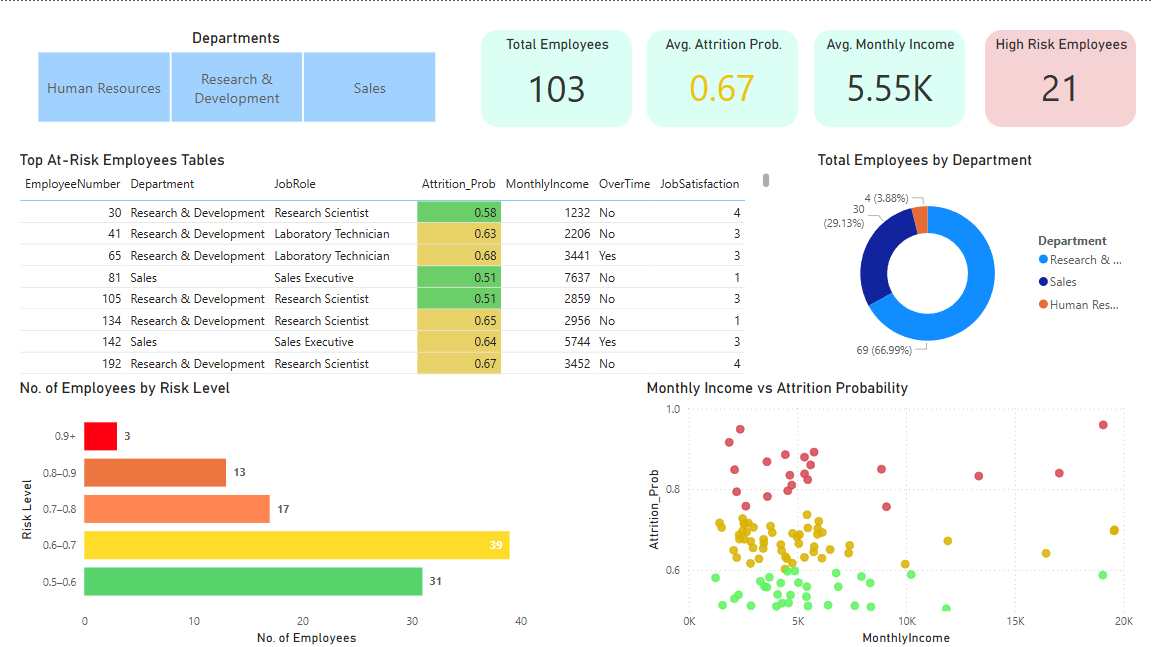Click the table's vertical scrollbar
This screenshot has height=647, width=1152.
click(764, 180)
